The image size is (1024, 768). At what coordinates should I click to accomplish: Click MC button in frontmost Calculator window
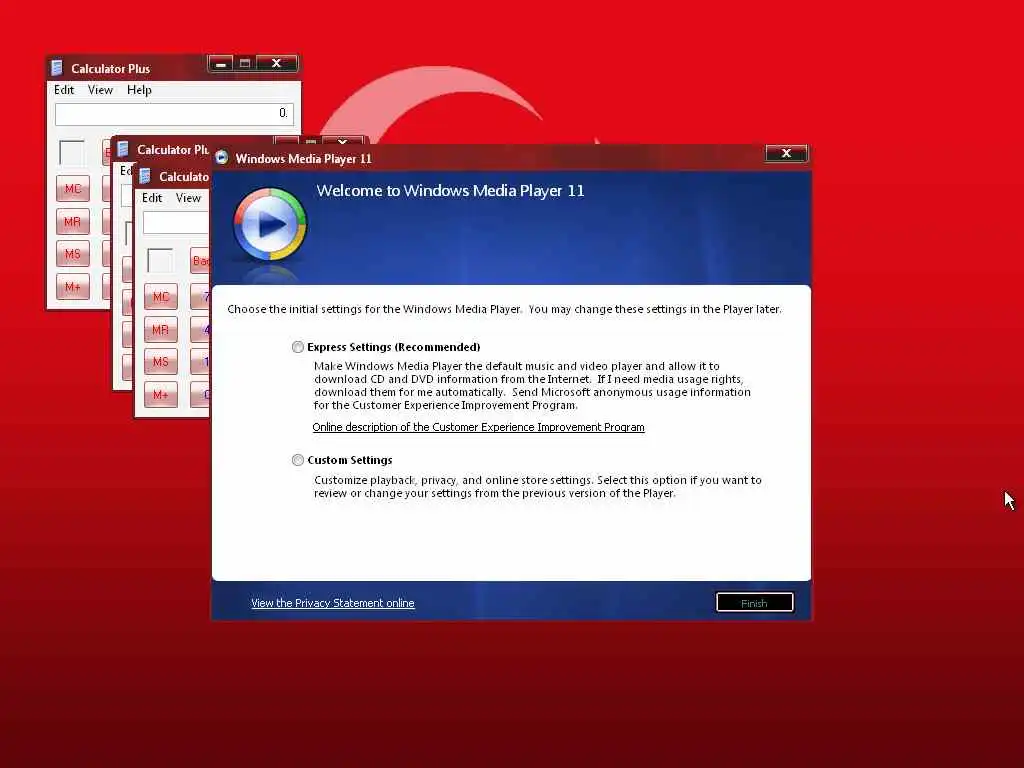161,297
